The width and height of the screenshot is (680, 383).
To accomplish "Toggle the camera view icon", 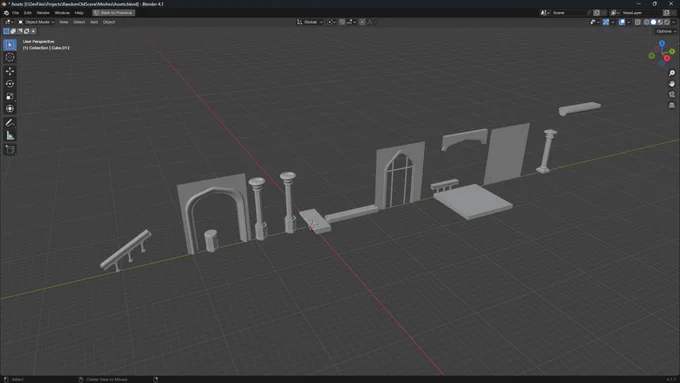I will (672, 95).
